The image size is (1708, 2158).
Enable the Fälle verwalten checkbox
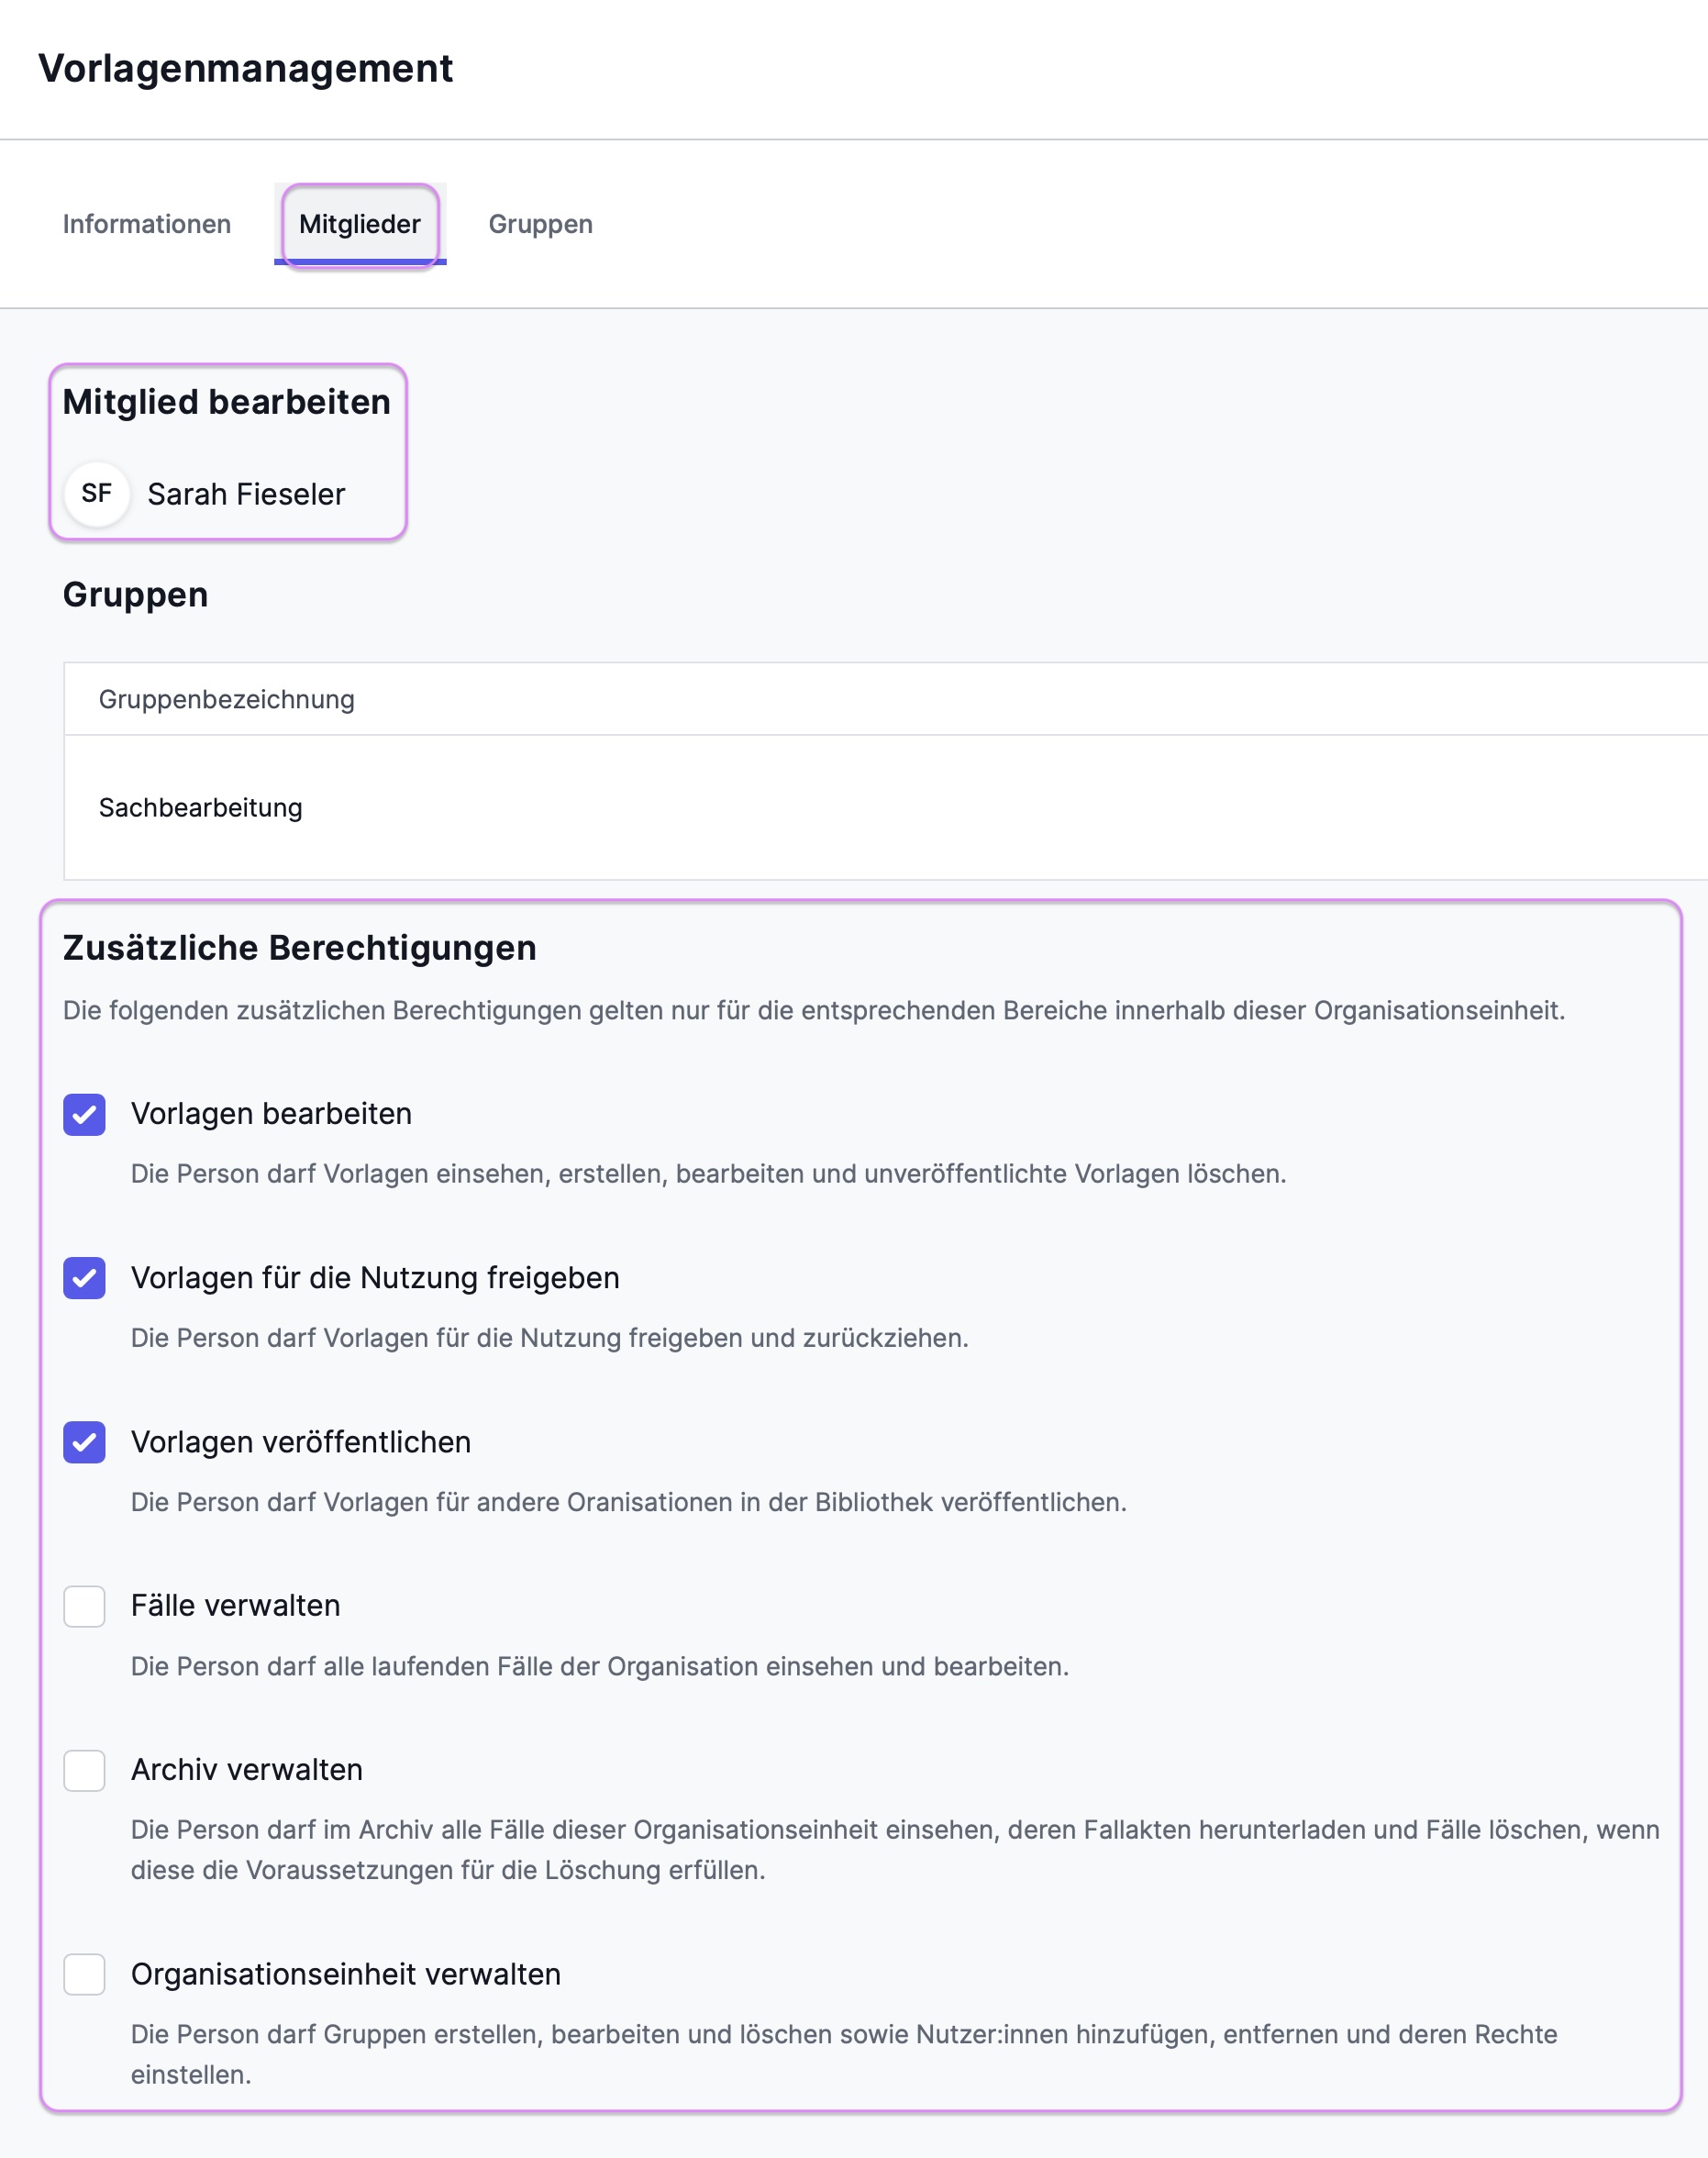[85, 1606]
